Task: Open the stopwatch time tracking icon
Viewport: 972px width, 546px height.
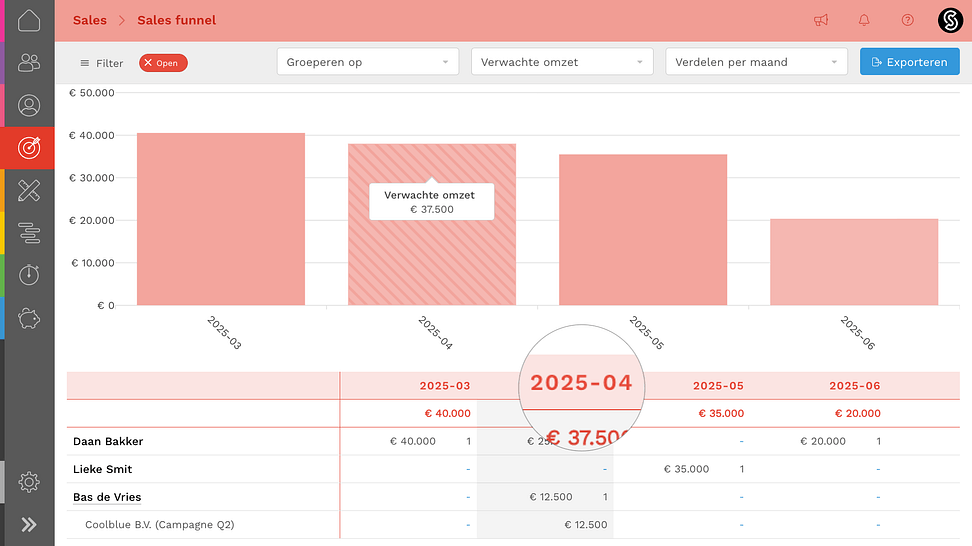Action: point(29,275)
